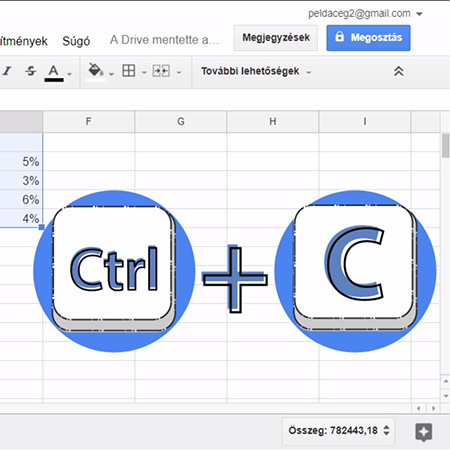Click the cell containing 3%
The height and width of the screenshot is (450, 450).
[21, 181]
